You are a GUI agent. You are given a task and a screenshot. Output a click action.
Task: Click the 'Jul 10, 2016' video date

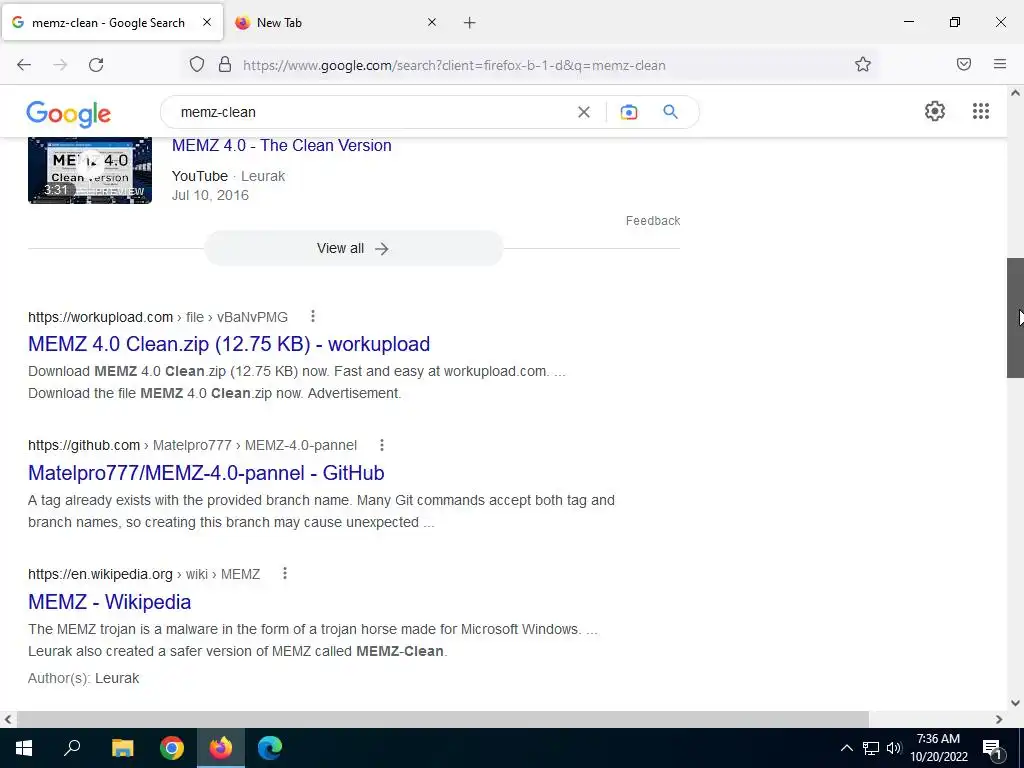click(x=210, y=195)
